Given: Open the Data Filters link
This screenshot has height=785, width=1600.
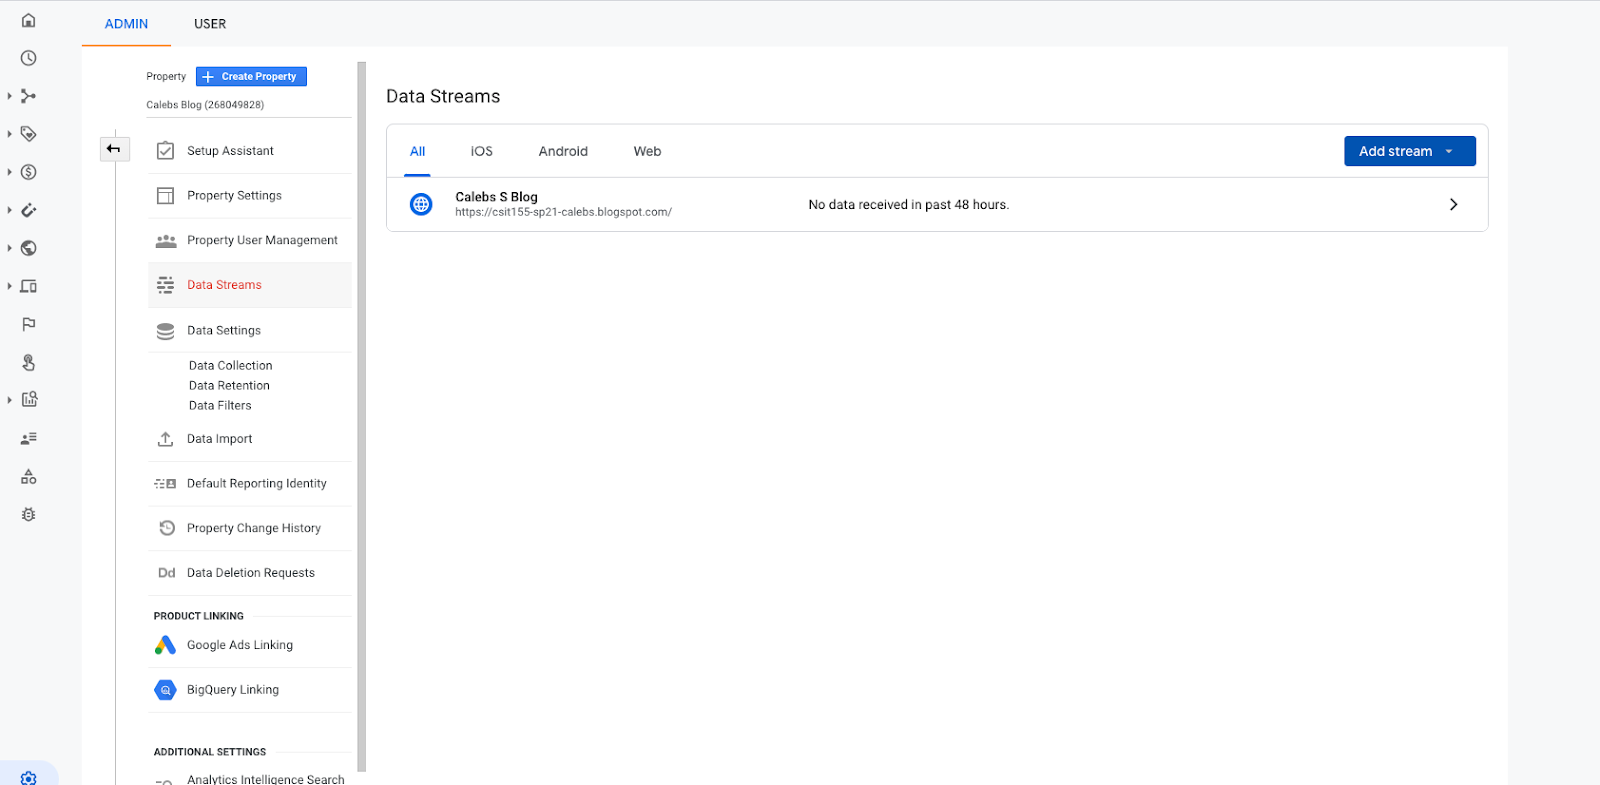Looking at the screenshot, I should pos(220,406).
